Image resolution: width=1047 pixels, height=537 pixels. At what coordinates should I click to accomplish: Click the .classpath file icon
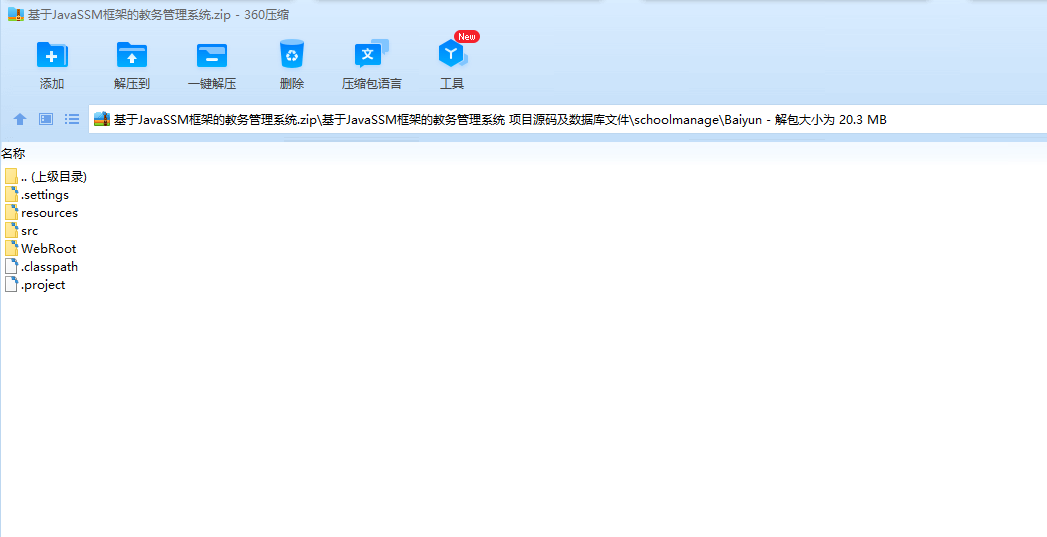pos(11,266)
